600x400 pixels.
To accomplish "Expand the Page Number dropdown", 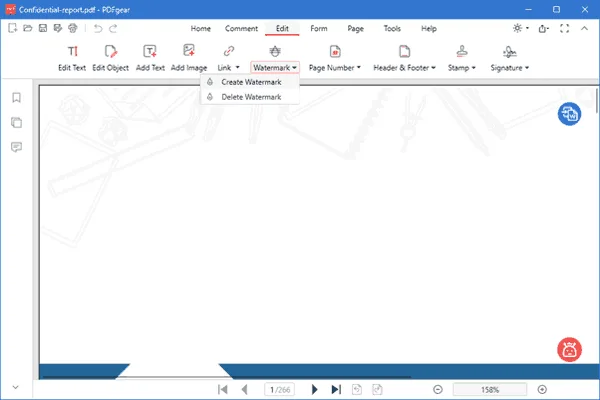I will pos(335,57).
